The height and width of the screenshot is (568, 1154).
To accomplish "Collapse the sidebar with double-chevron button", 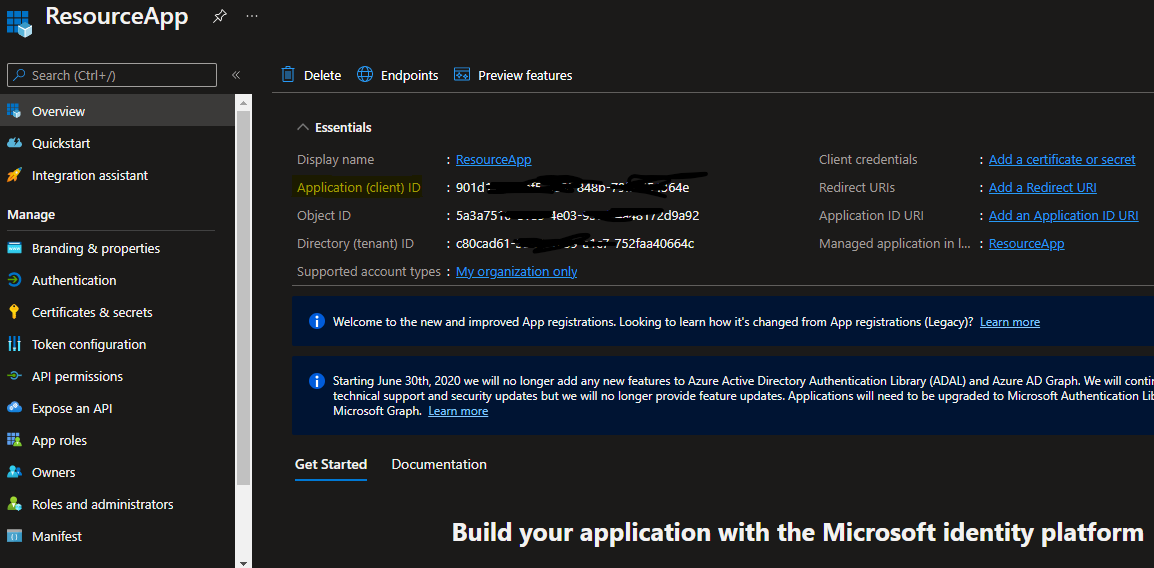I will [x=236, y=75].
